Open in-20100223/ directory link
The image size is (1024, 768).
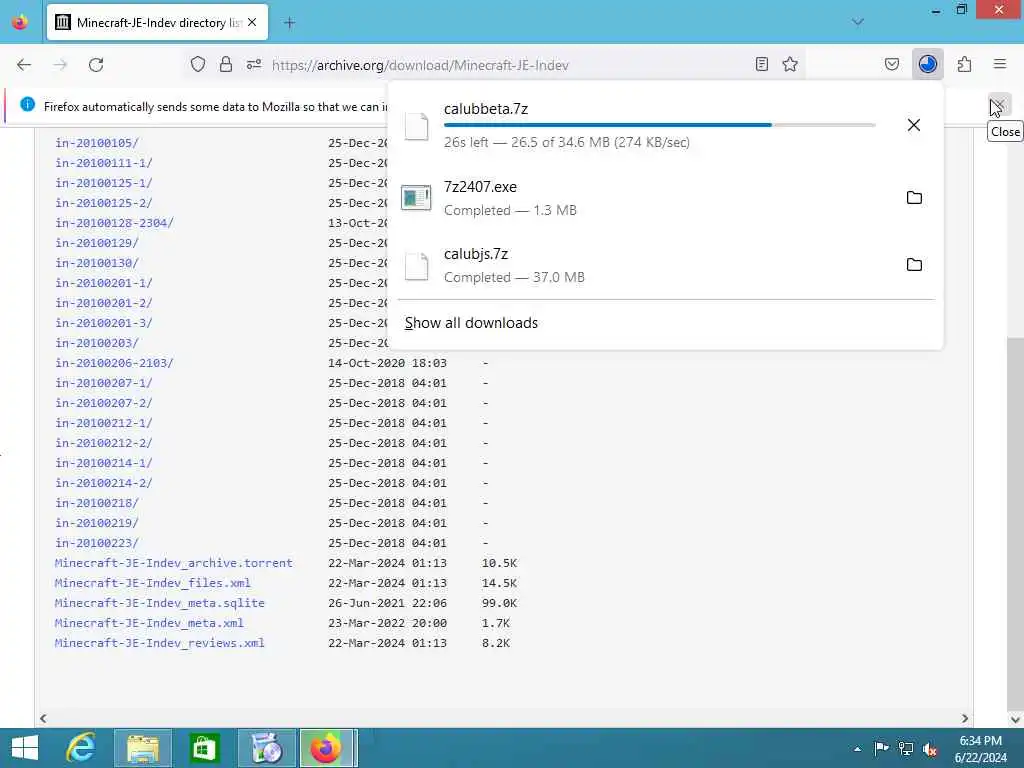click(97, 543)
